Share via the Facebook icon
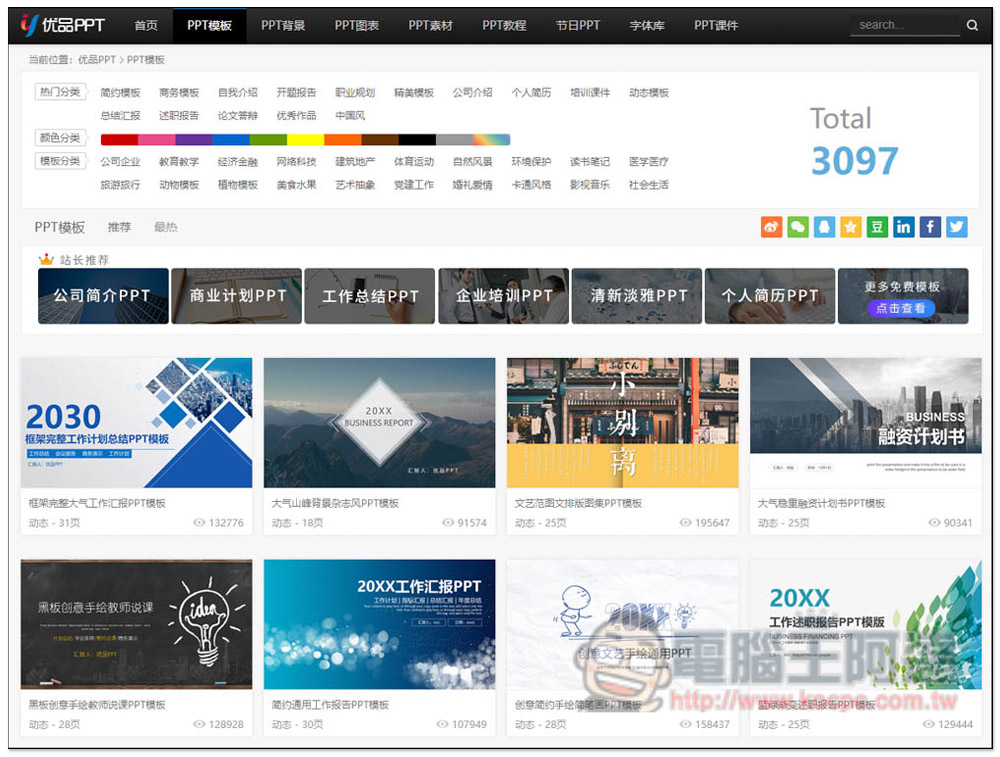 [930, 227]
